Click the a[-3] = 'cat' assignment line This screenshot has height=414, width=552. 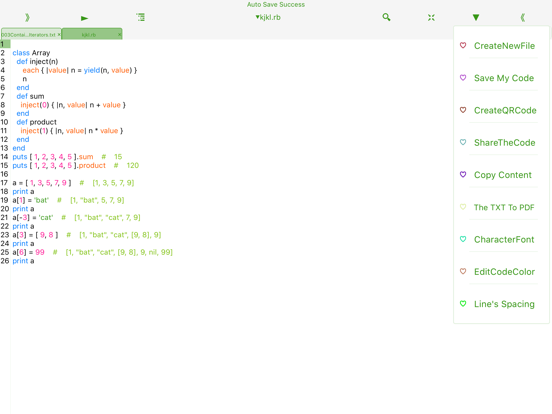point(33,218)
